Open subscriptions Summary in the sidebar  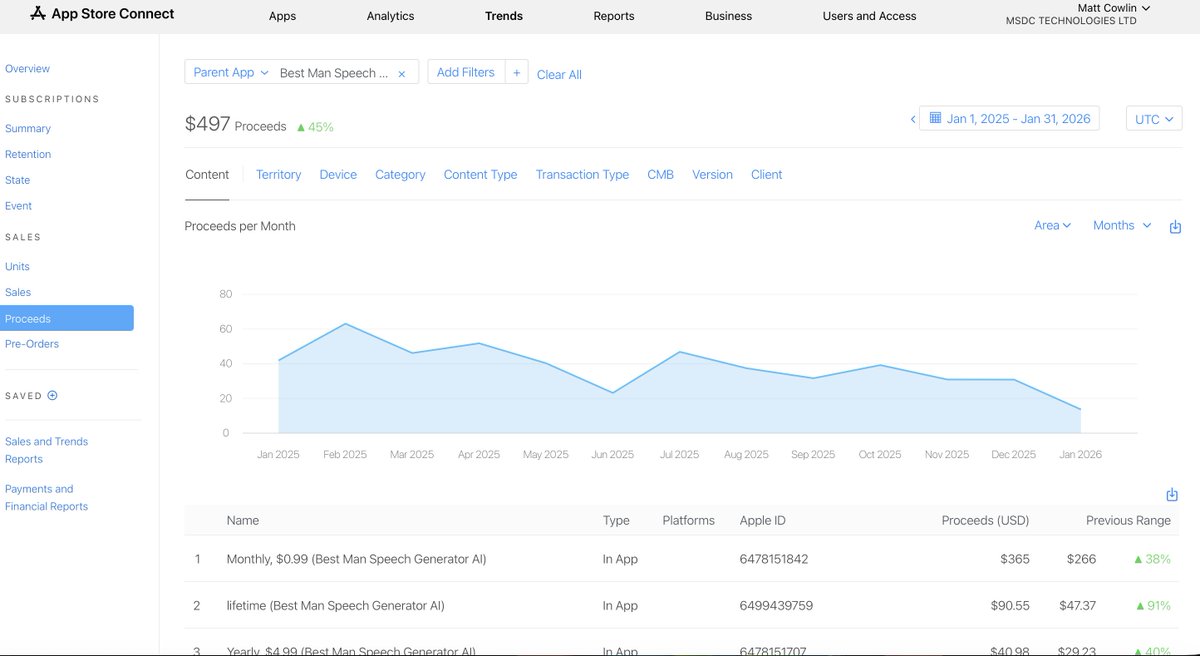click(x=28, y=129)
